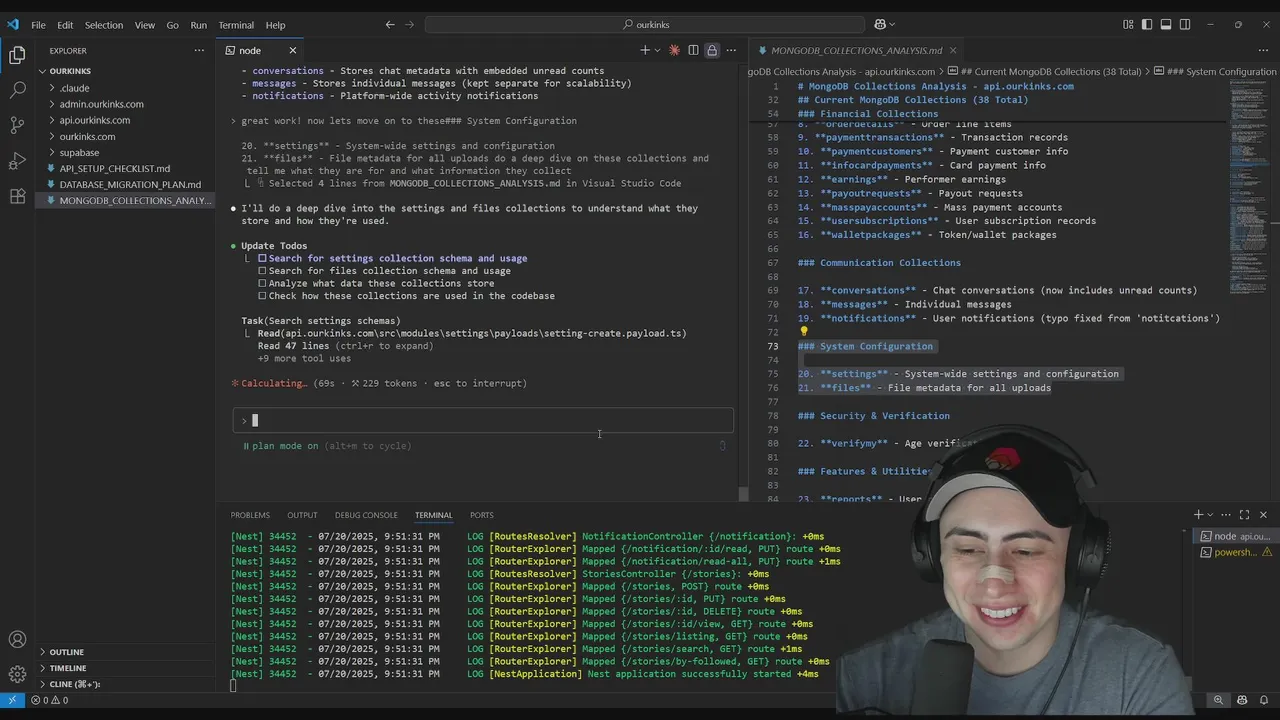Open the new terminal launch profile dropdown
The image size is (1280, 720).
click(1210, 515)
